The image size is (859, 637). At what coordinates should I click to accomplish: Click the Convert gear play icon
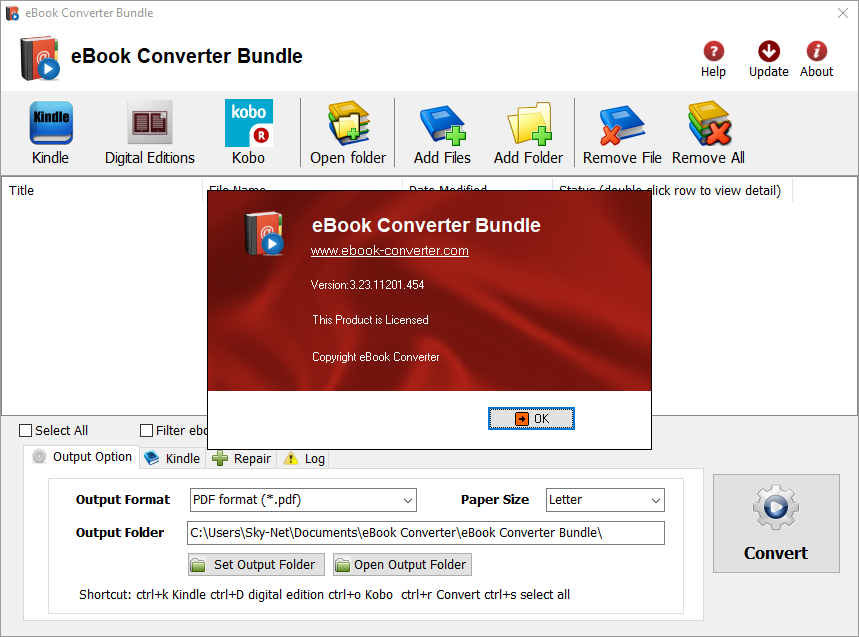click(776, 507)
